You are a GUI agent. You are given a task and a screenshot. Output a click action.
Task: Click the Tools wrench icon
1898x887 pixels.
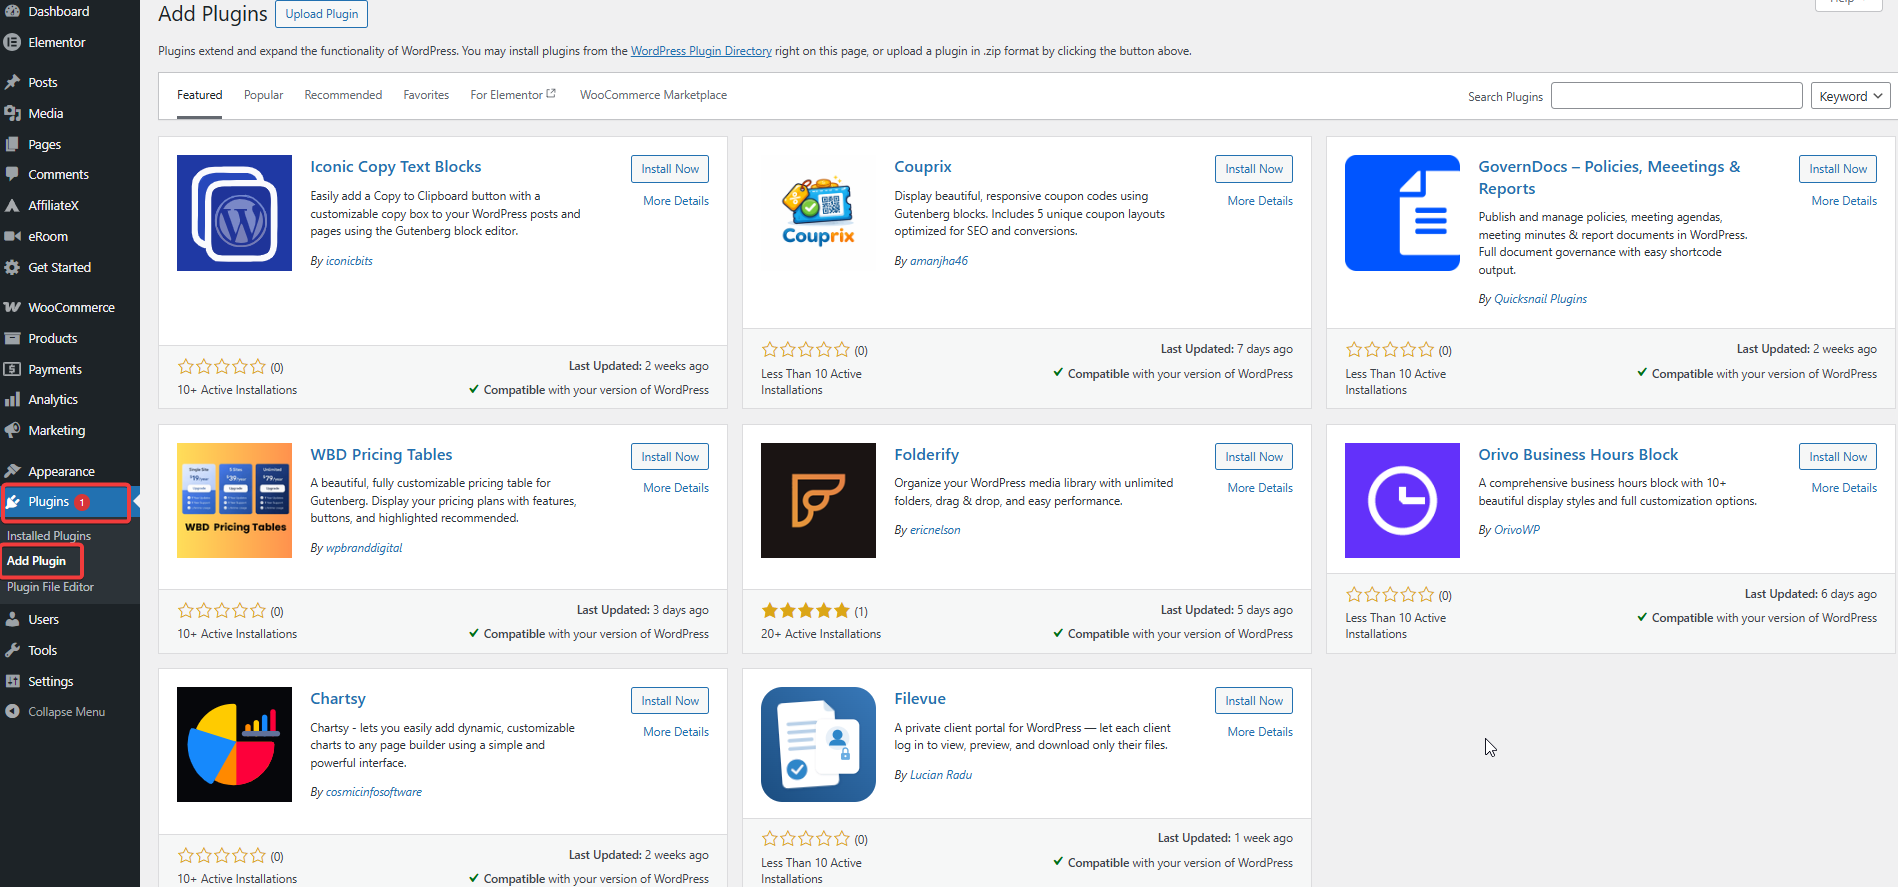click(13, 650)
